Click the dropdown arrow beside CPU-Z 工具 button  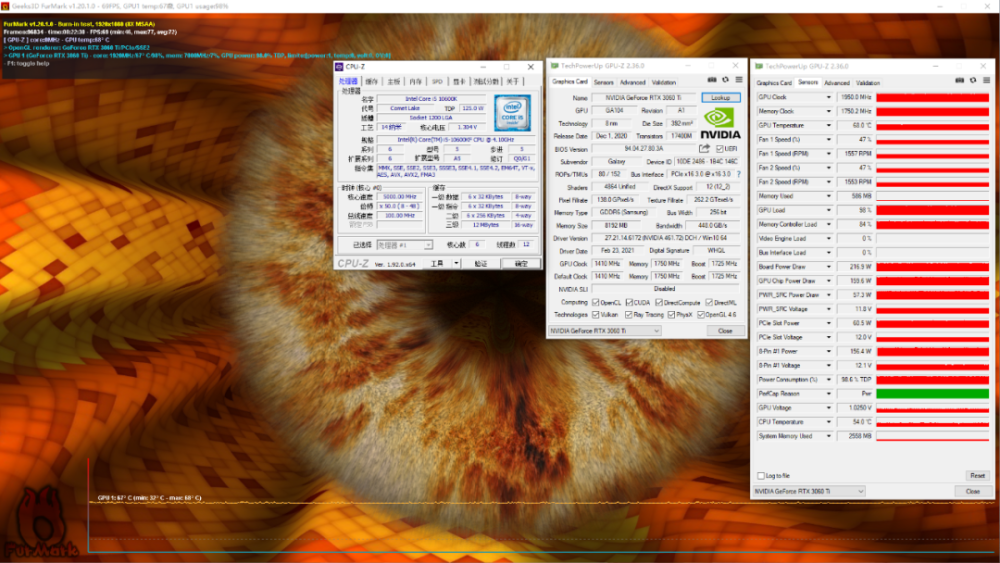(x=456, y=263)
